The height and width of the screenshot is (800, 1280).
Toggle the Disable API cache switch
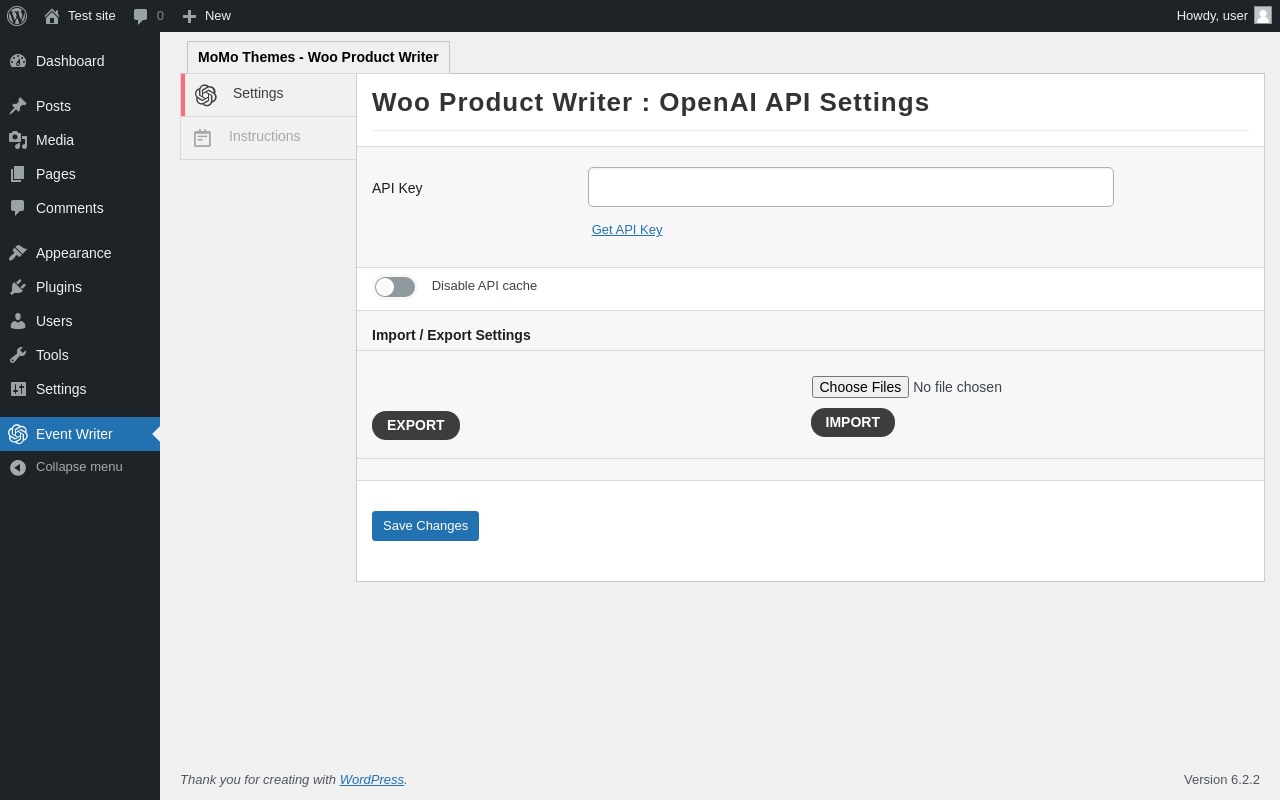click(x=395, y=287)
